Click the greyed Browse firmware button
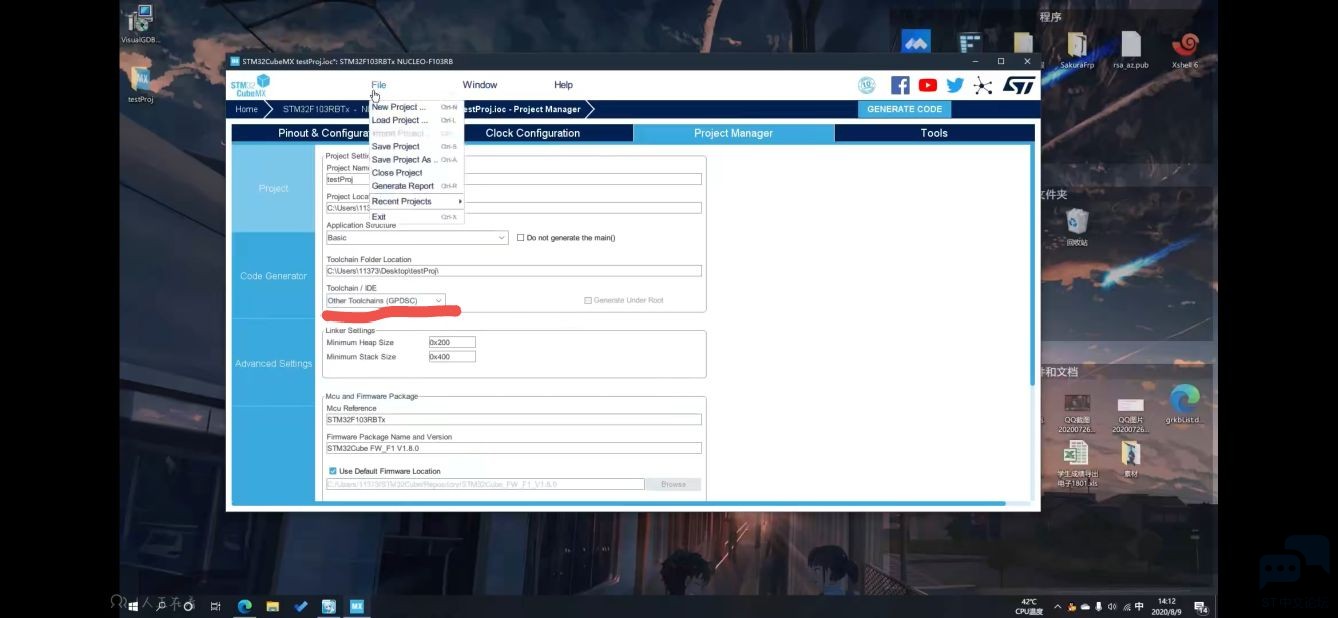Image resolution: width=1338 pixels, height=618 pixels. (x=673, y=484)
